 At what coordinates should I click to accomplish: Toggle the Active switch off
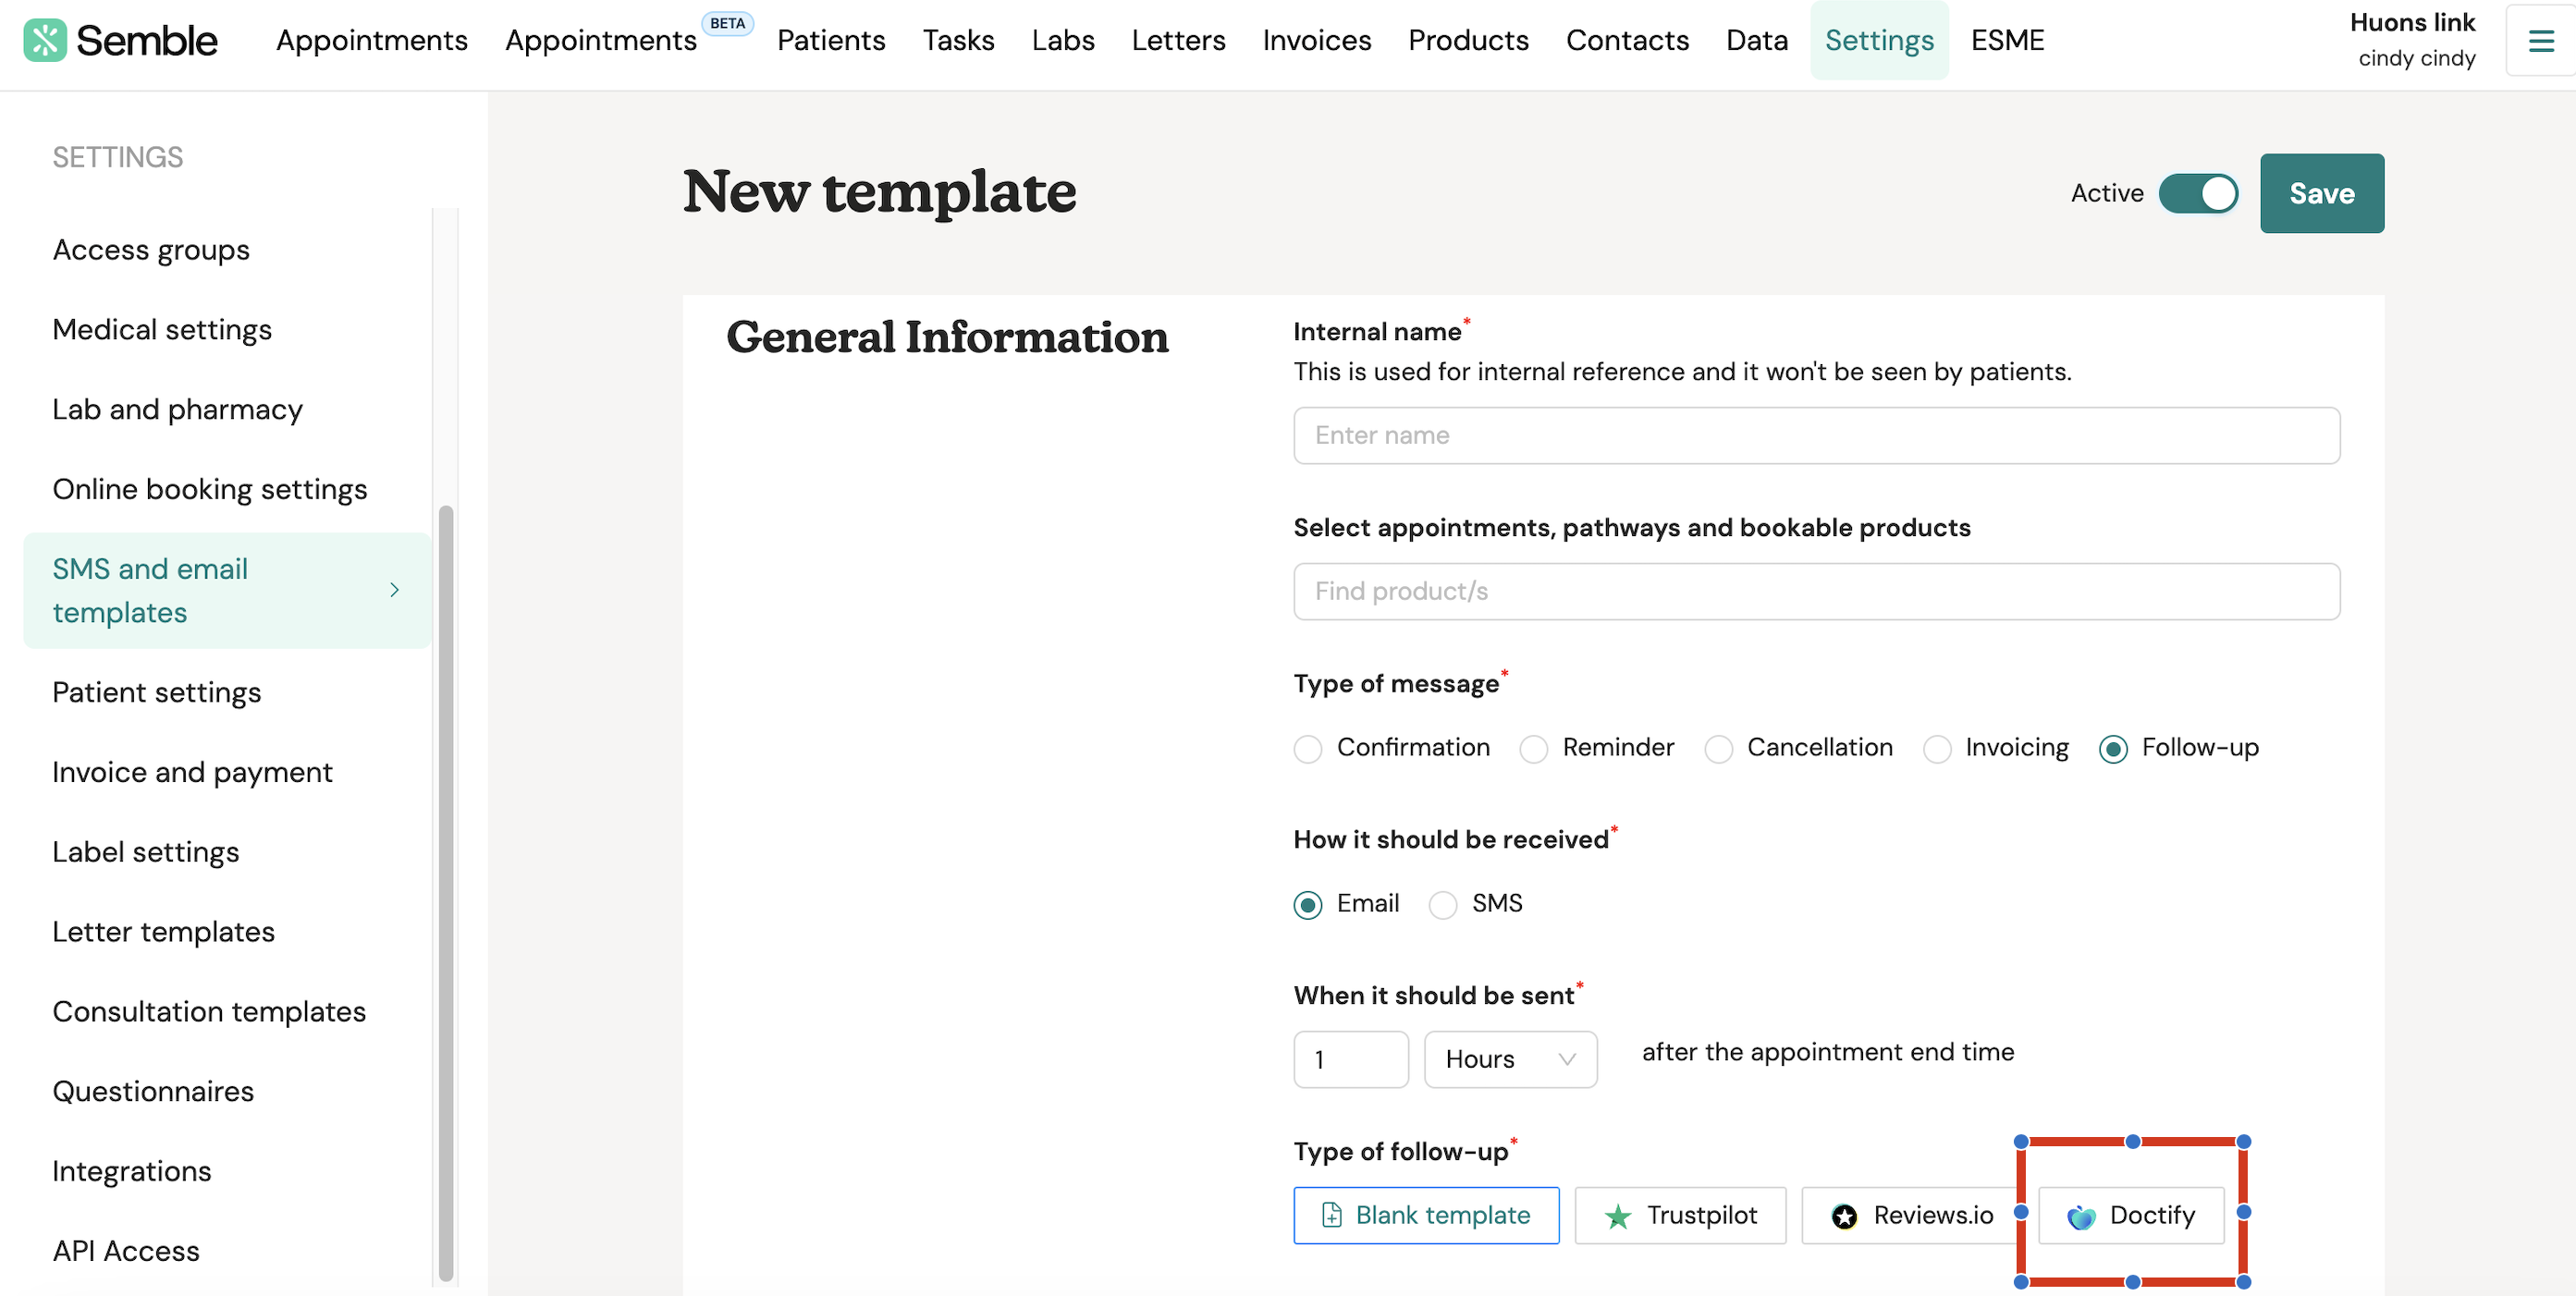pyautogui.click(x=2198, y=193)
